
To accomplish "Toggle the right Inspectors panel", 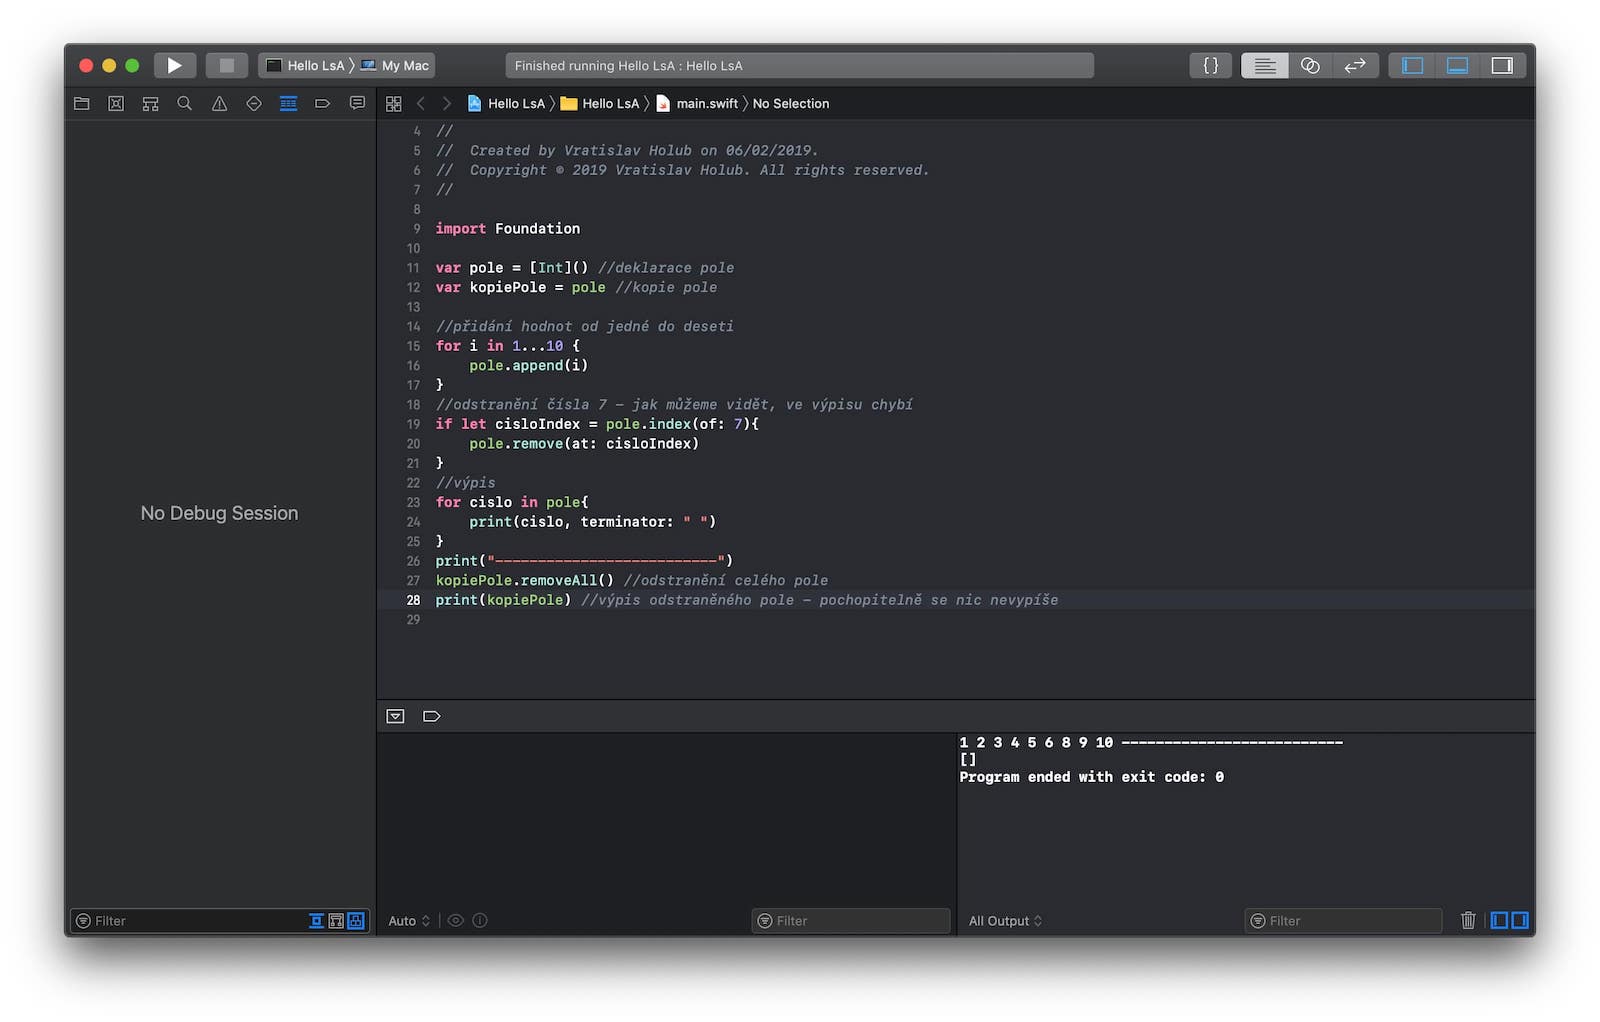I will click(1502, 66).
